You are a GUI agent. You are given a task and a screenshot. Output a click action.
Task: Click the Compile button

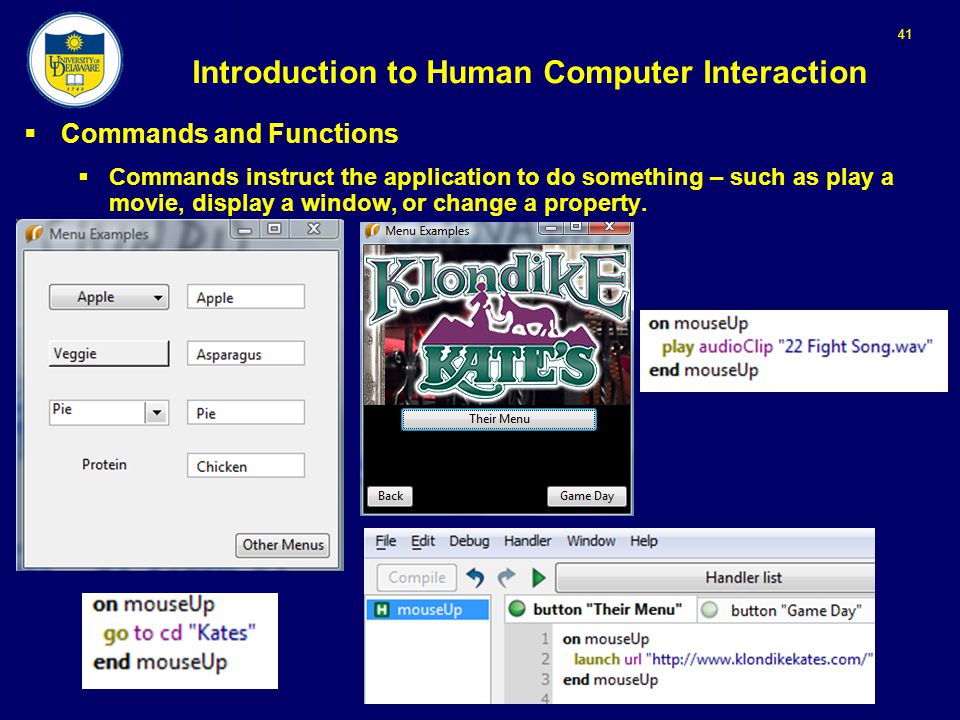tap(416, 577)
